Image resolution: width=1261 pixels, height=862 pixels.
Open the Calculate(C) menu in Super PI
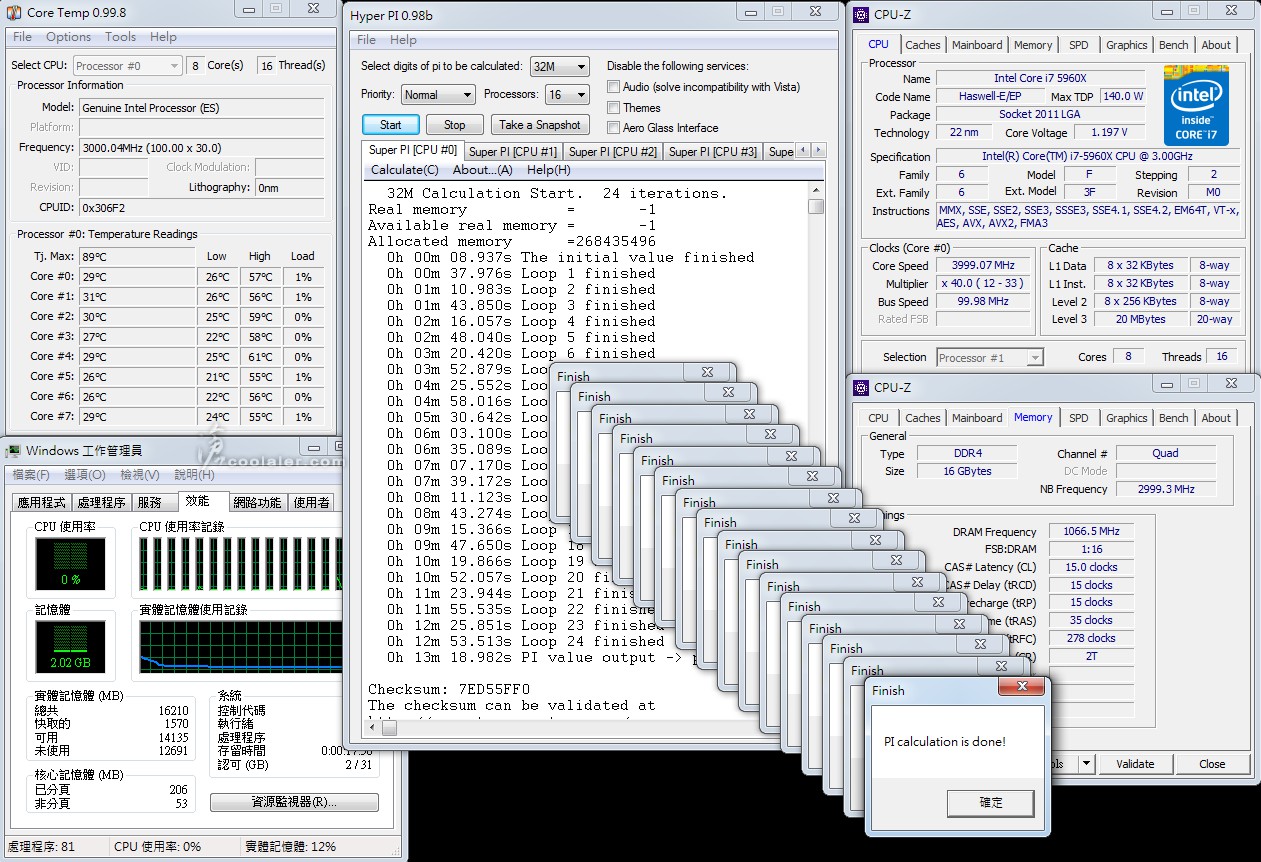[404, 170]
